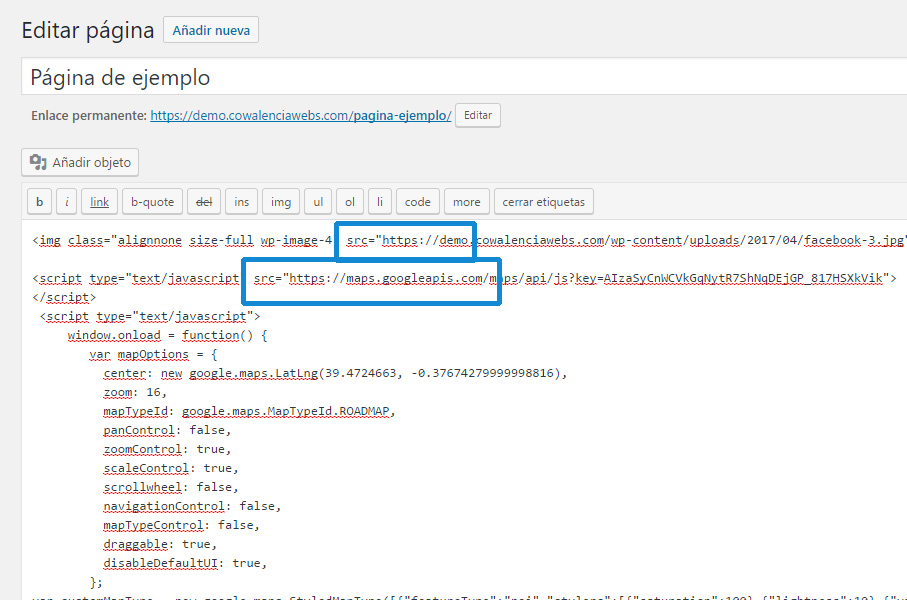This screenshot has height=600, width=907.
Task: Insert italic tag with i button
Action: [x=67, y=202]
